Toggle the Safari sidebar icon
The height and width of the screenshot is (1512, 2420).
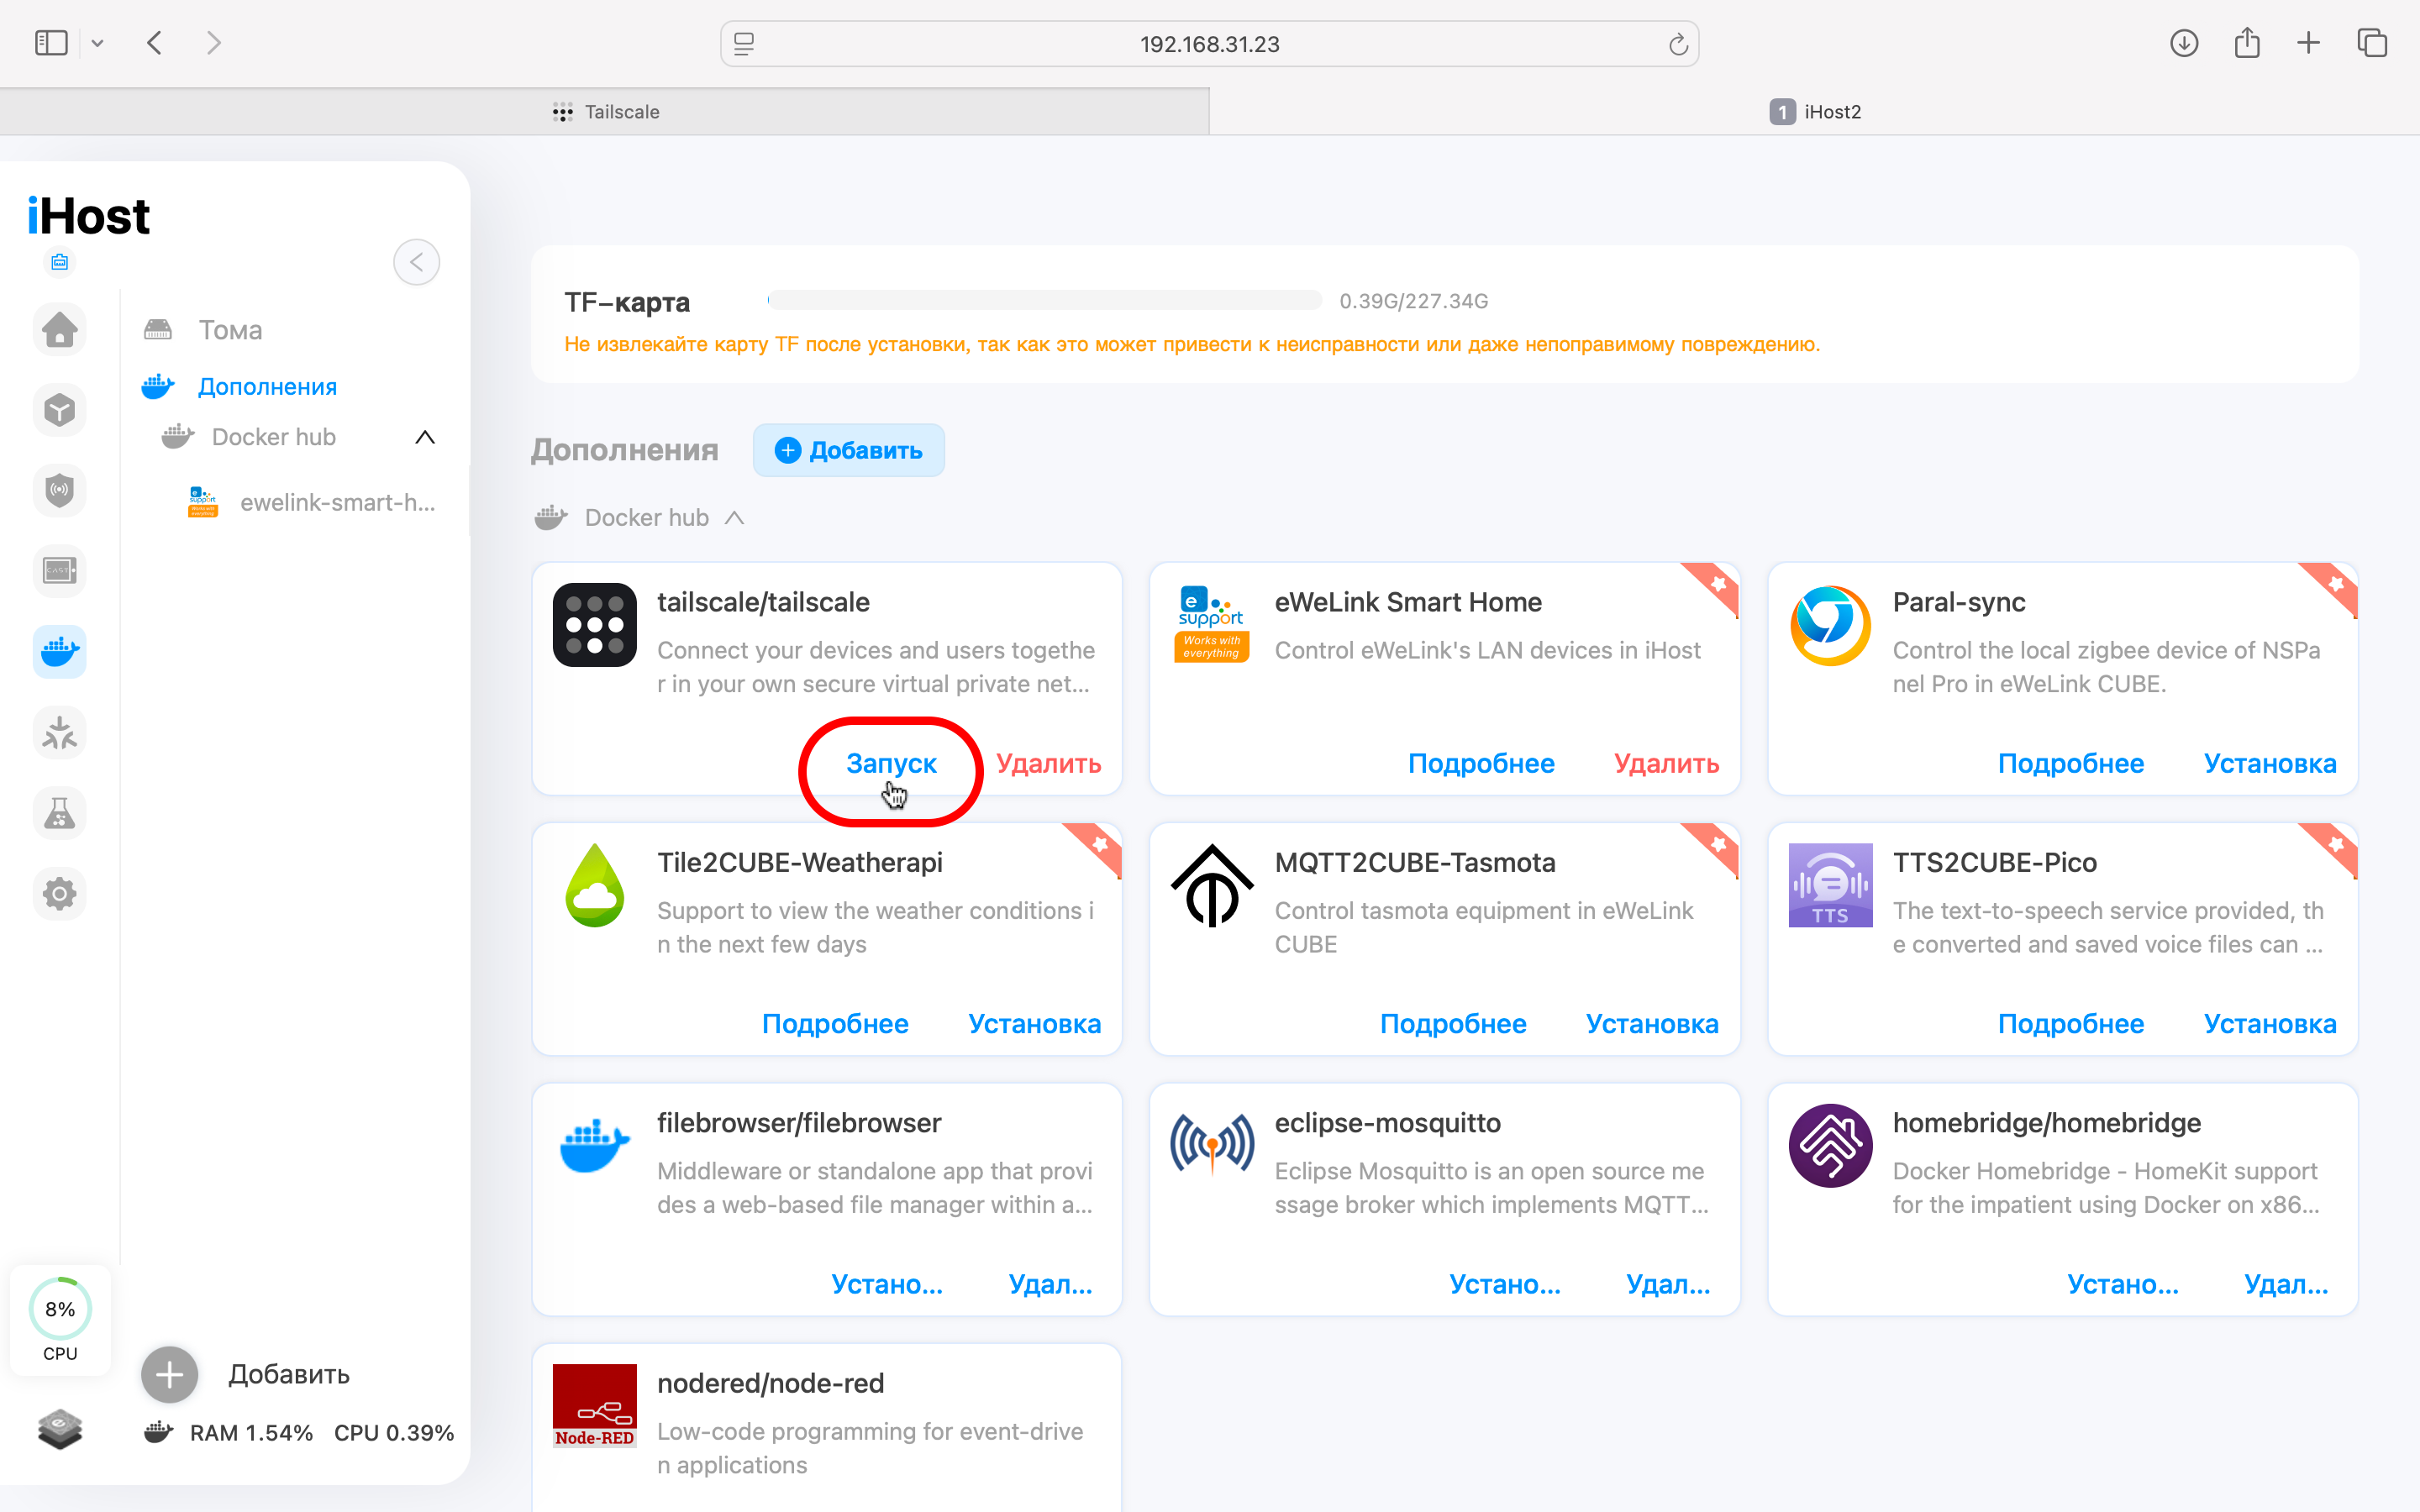pyautogui.click(x=51, y=43)
